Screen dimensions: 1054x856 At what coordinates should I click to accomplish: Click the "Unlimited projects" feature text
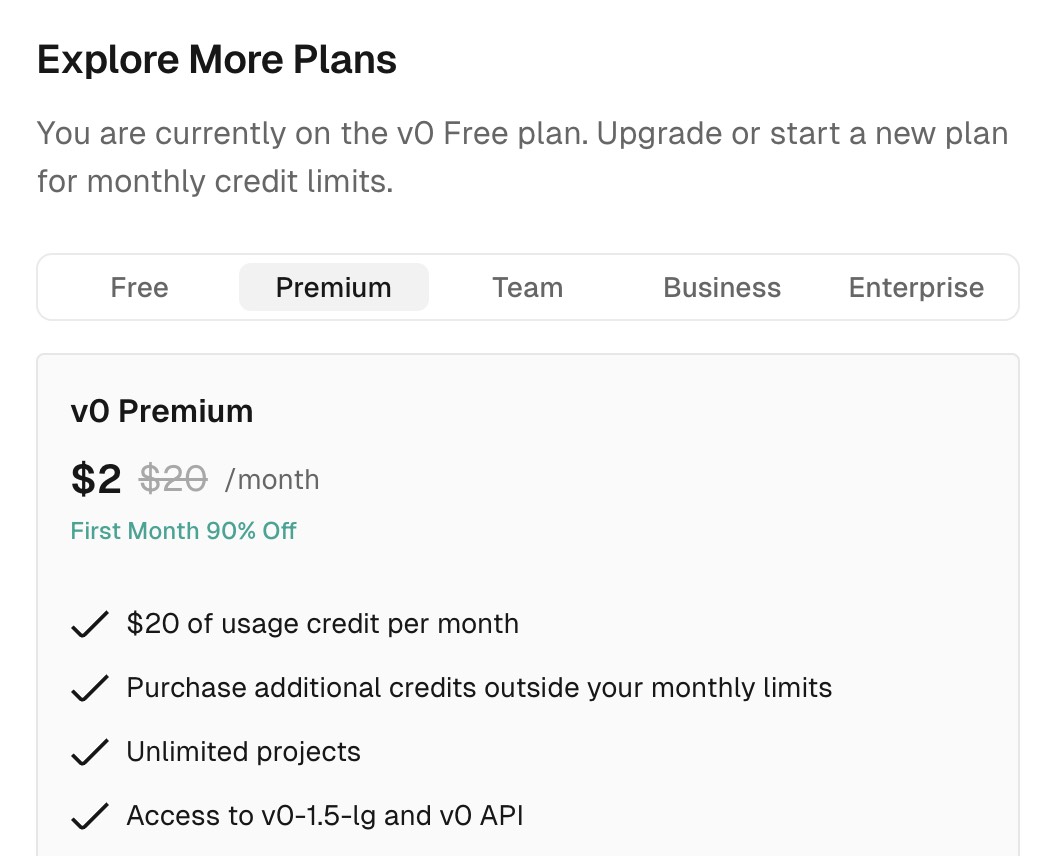pos(243,752)
